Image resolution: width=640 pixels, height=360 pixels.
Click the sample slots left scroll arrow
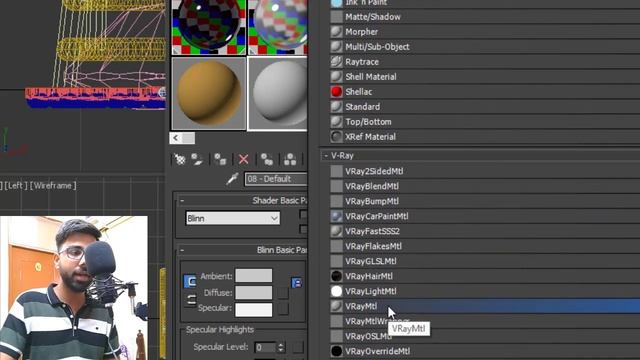[x=176, y=138]
